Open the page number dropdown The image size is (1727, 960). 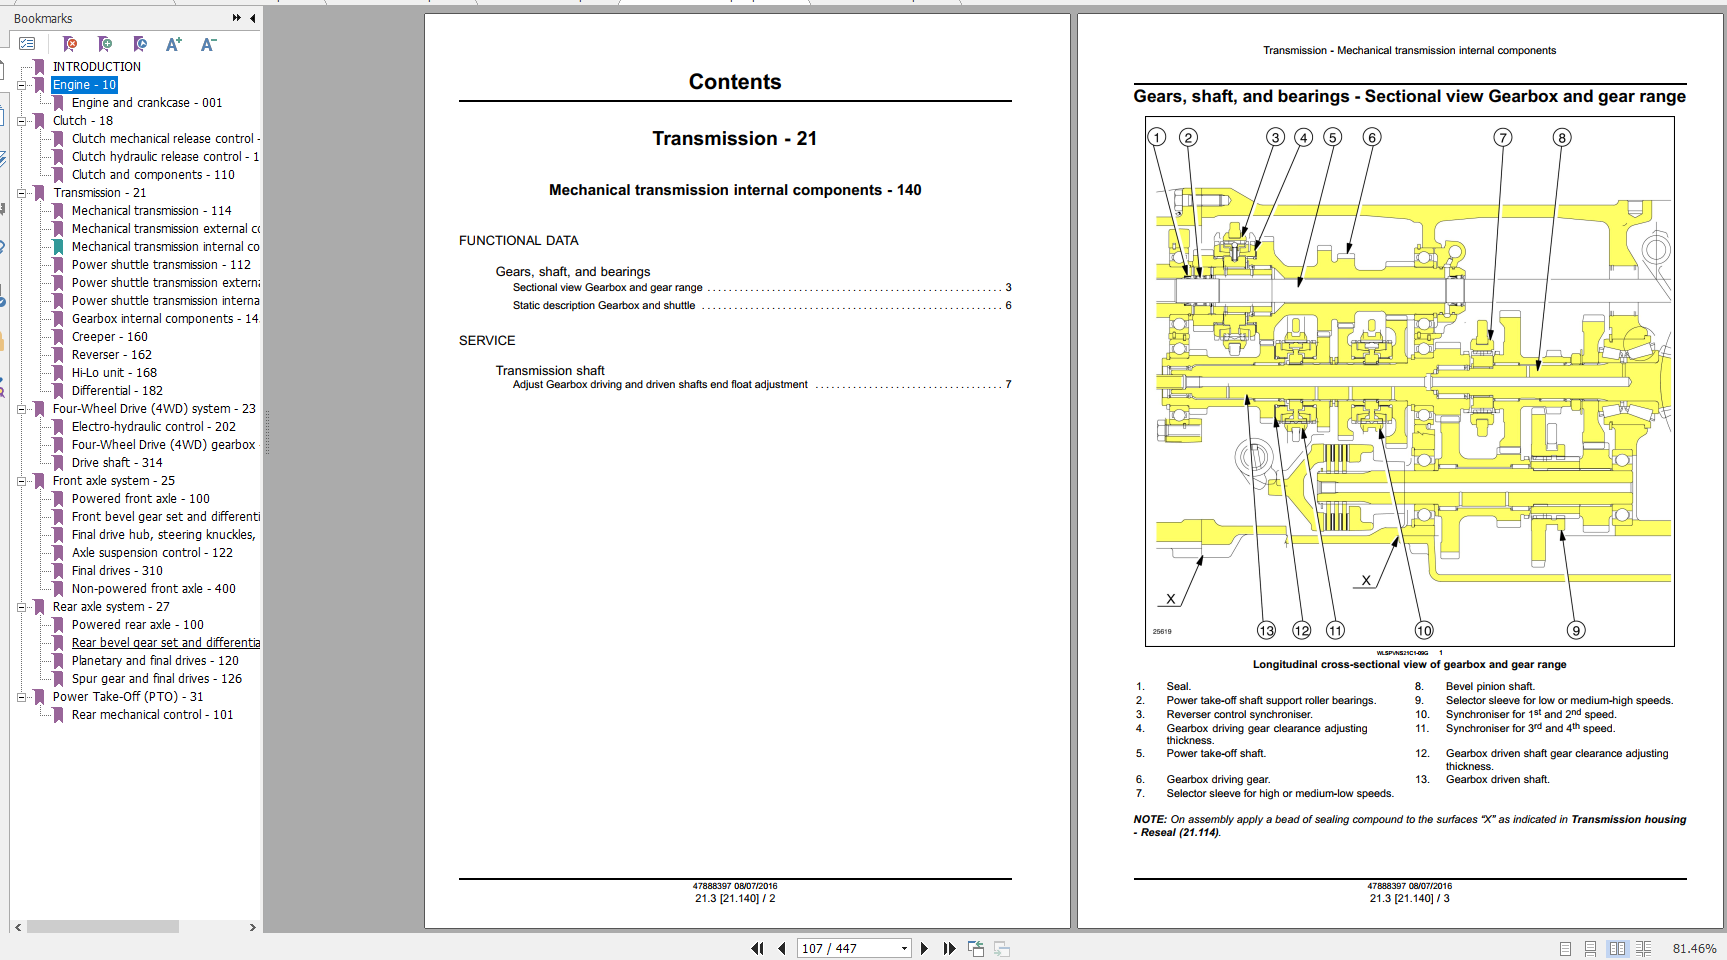tap(904, 948)
